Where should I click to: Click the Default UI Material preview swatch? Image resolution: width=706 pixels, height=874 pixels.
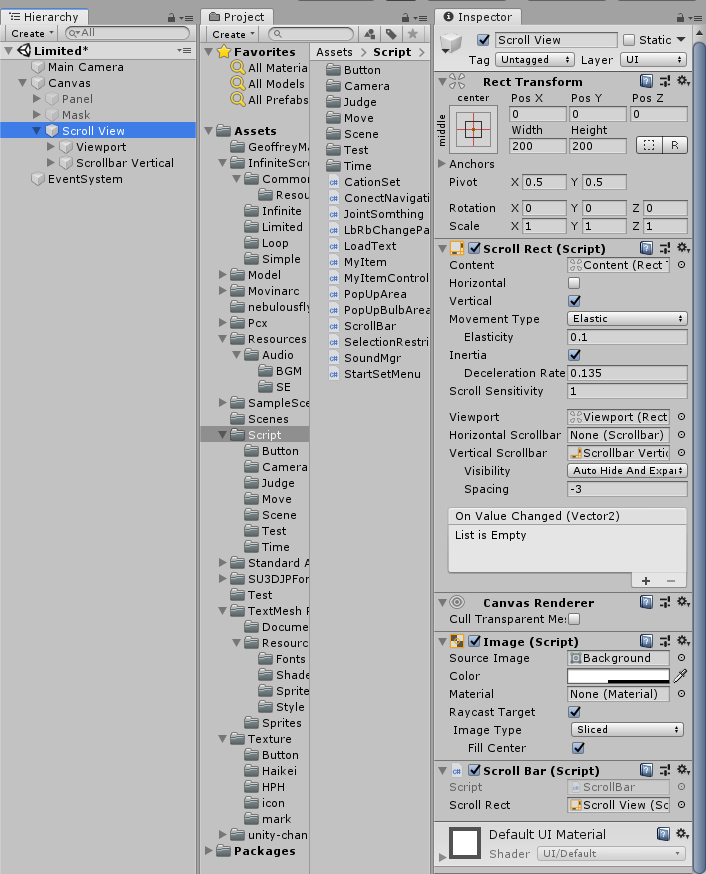pyautogui.click(x=465, y=842)
